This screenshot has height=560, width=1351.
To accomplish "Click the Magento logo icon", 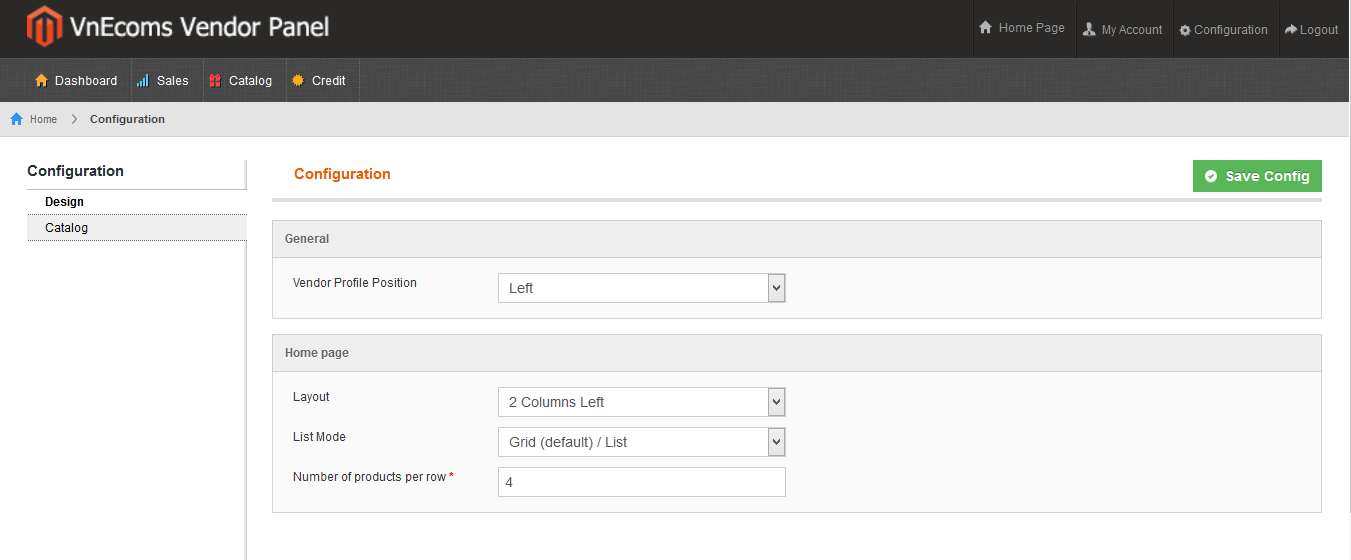I will click(x=43, y=27).
